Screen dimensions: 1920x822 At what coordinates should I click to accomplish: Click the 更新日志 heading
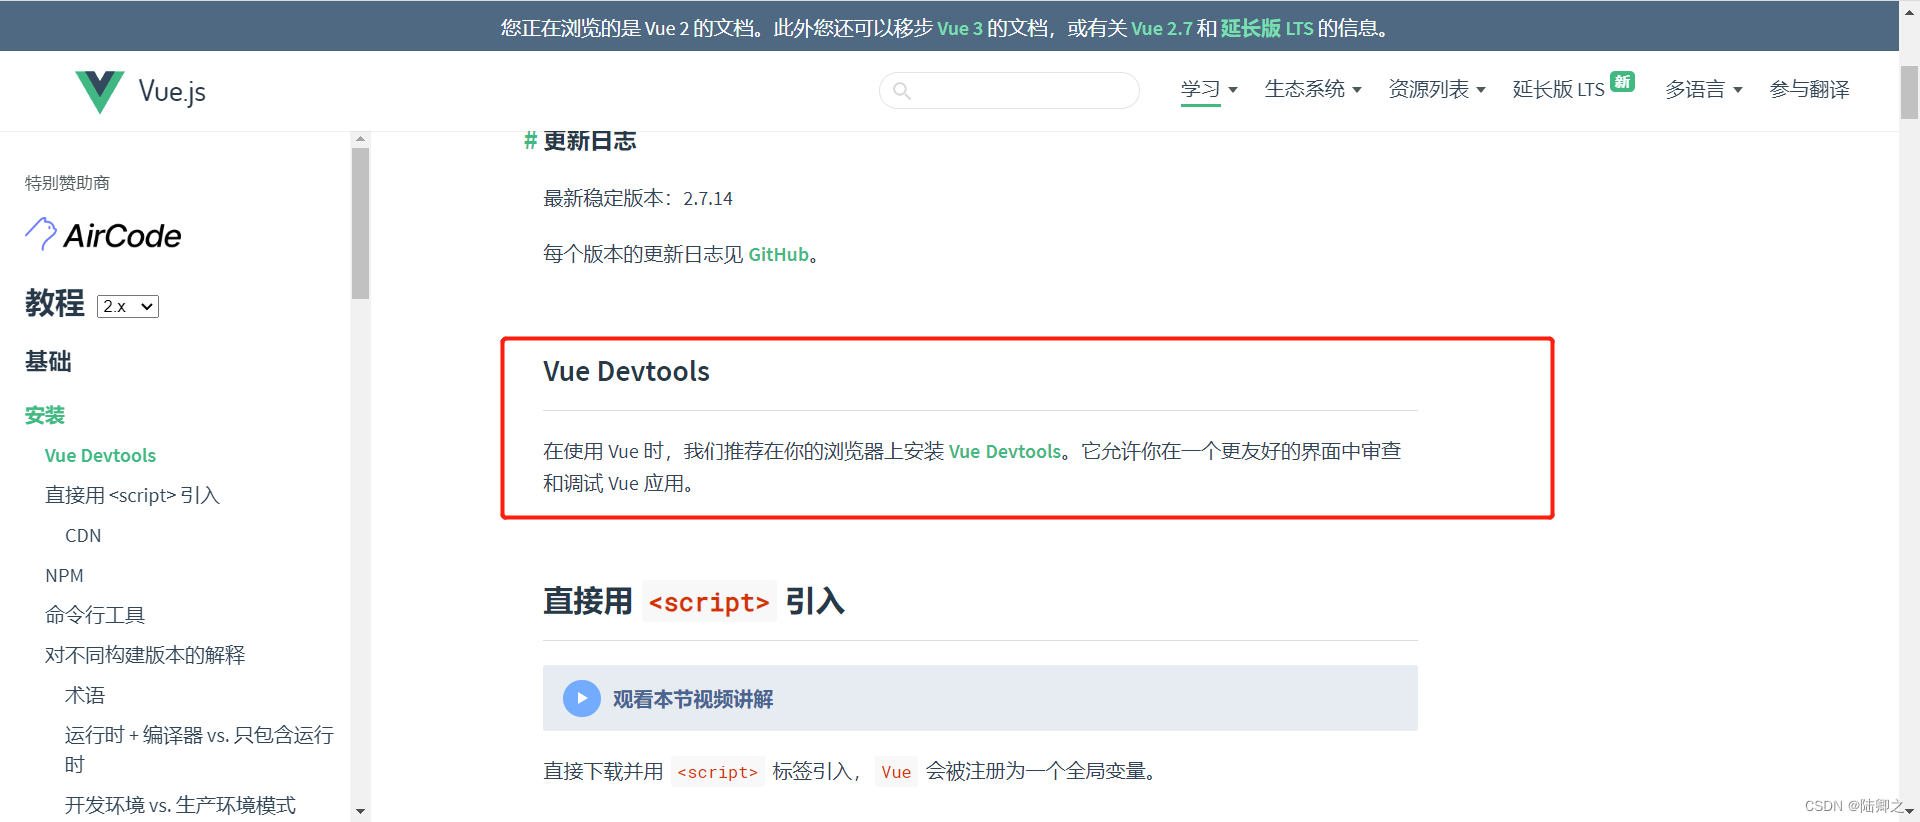click(589, 141)
